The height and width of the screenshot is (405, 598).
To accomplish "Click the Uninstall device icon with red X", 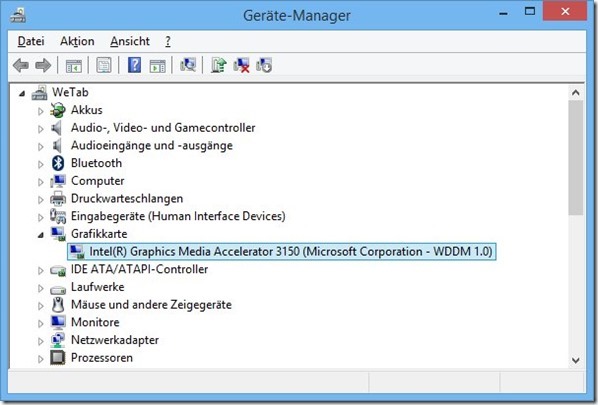I will coord(241,65).
